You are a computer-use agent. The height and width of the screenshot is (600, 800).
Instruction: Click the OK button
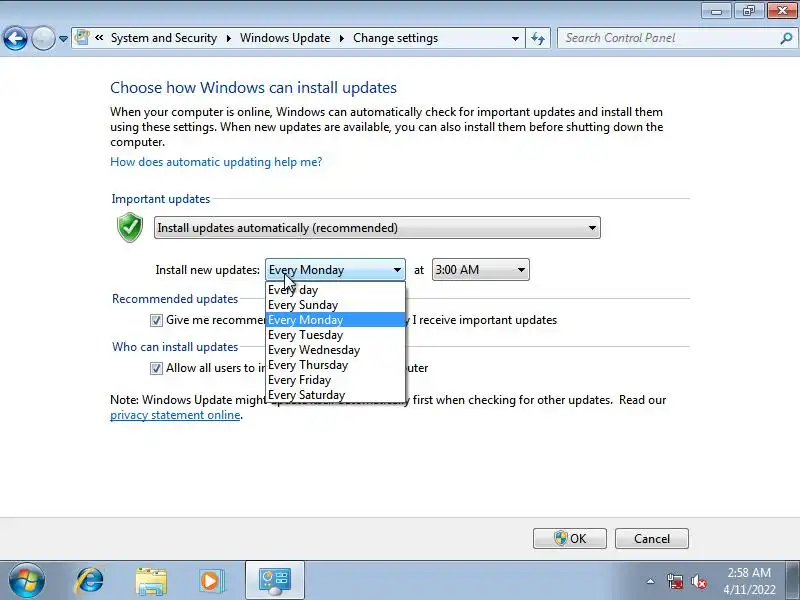point(570,538)
